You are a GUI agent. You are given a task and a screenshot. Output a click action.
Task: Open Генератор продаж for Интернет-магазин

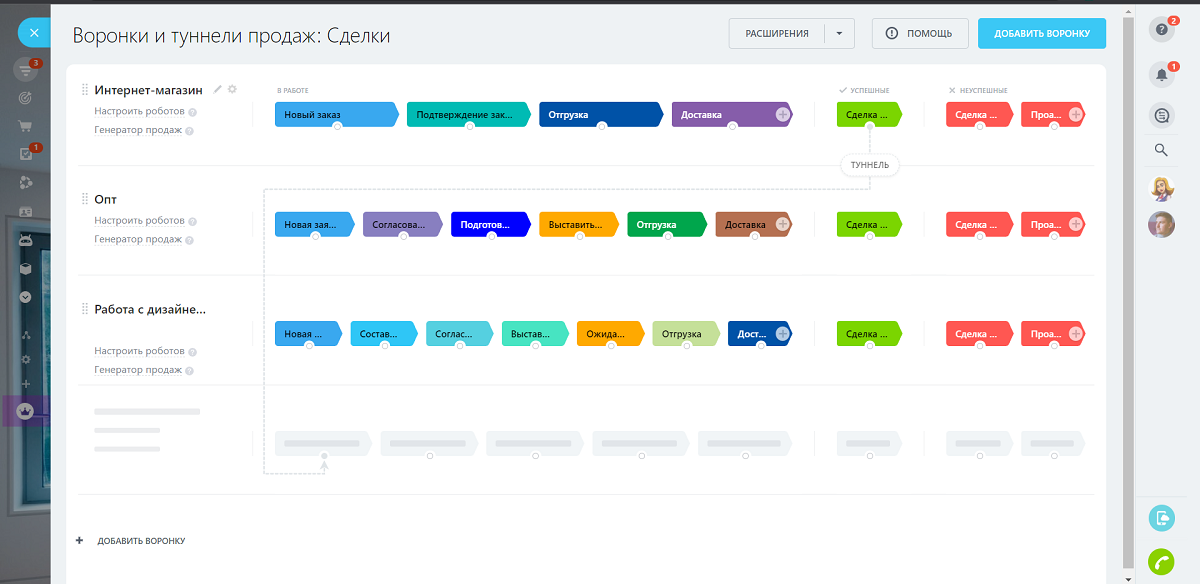138,130
